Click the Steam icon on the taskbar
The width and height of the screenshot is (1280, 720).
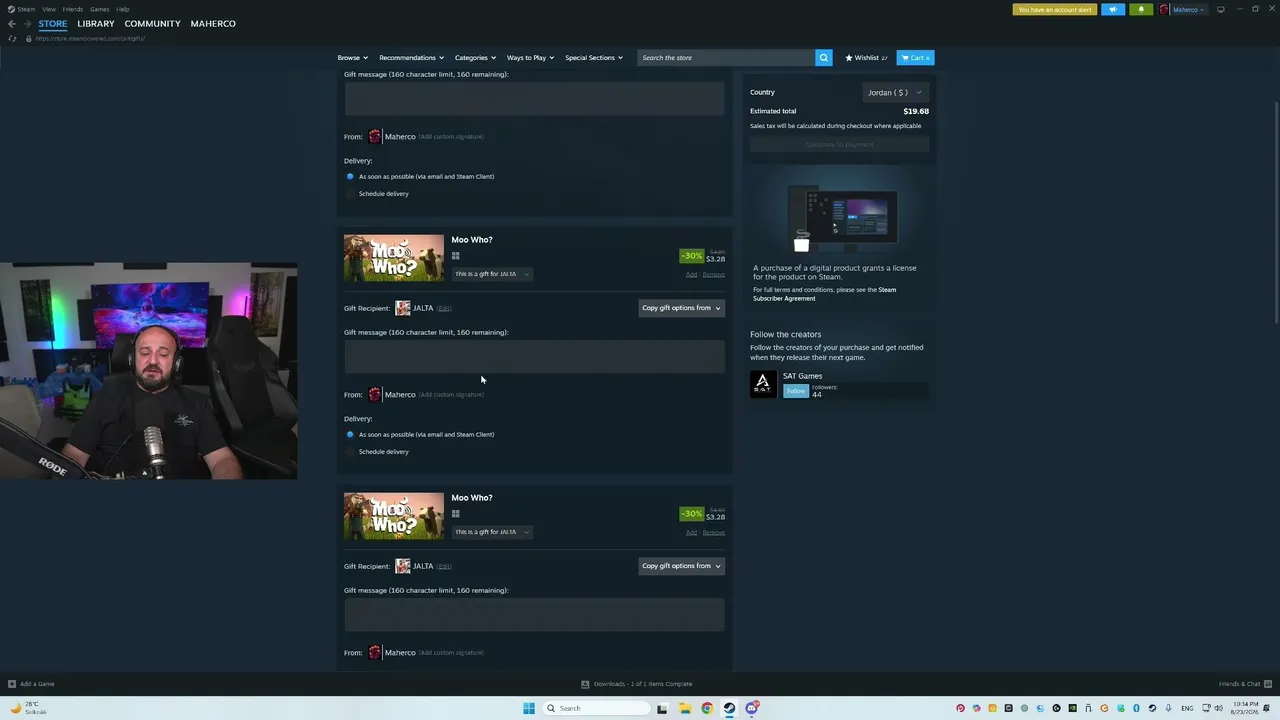pos(729,708)
